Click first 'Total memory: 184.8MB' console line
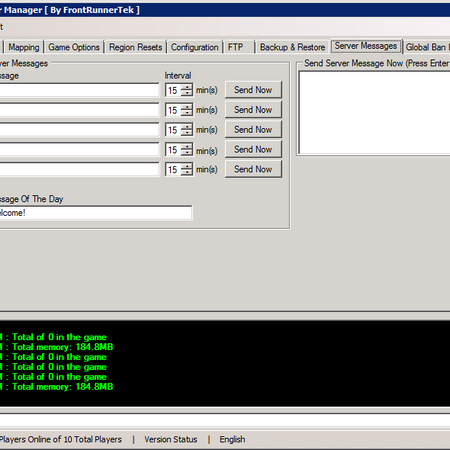The image size is (450, 450). tap(63, 347)
